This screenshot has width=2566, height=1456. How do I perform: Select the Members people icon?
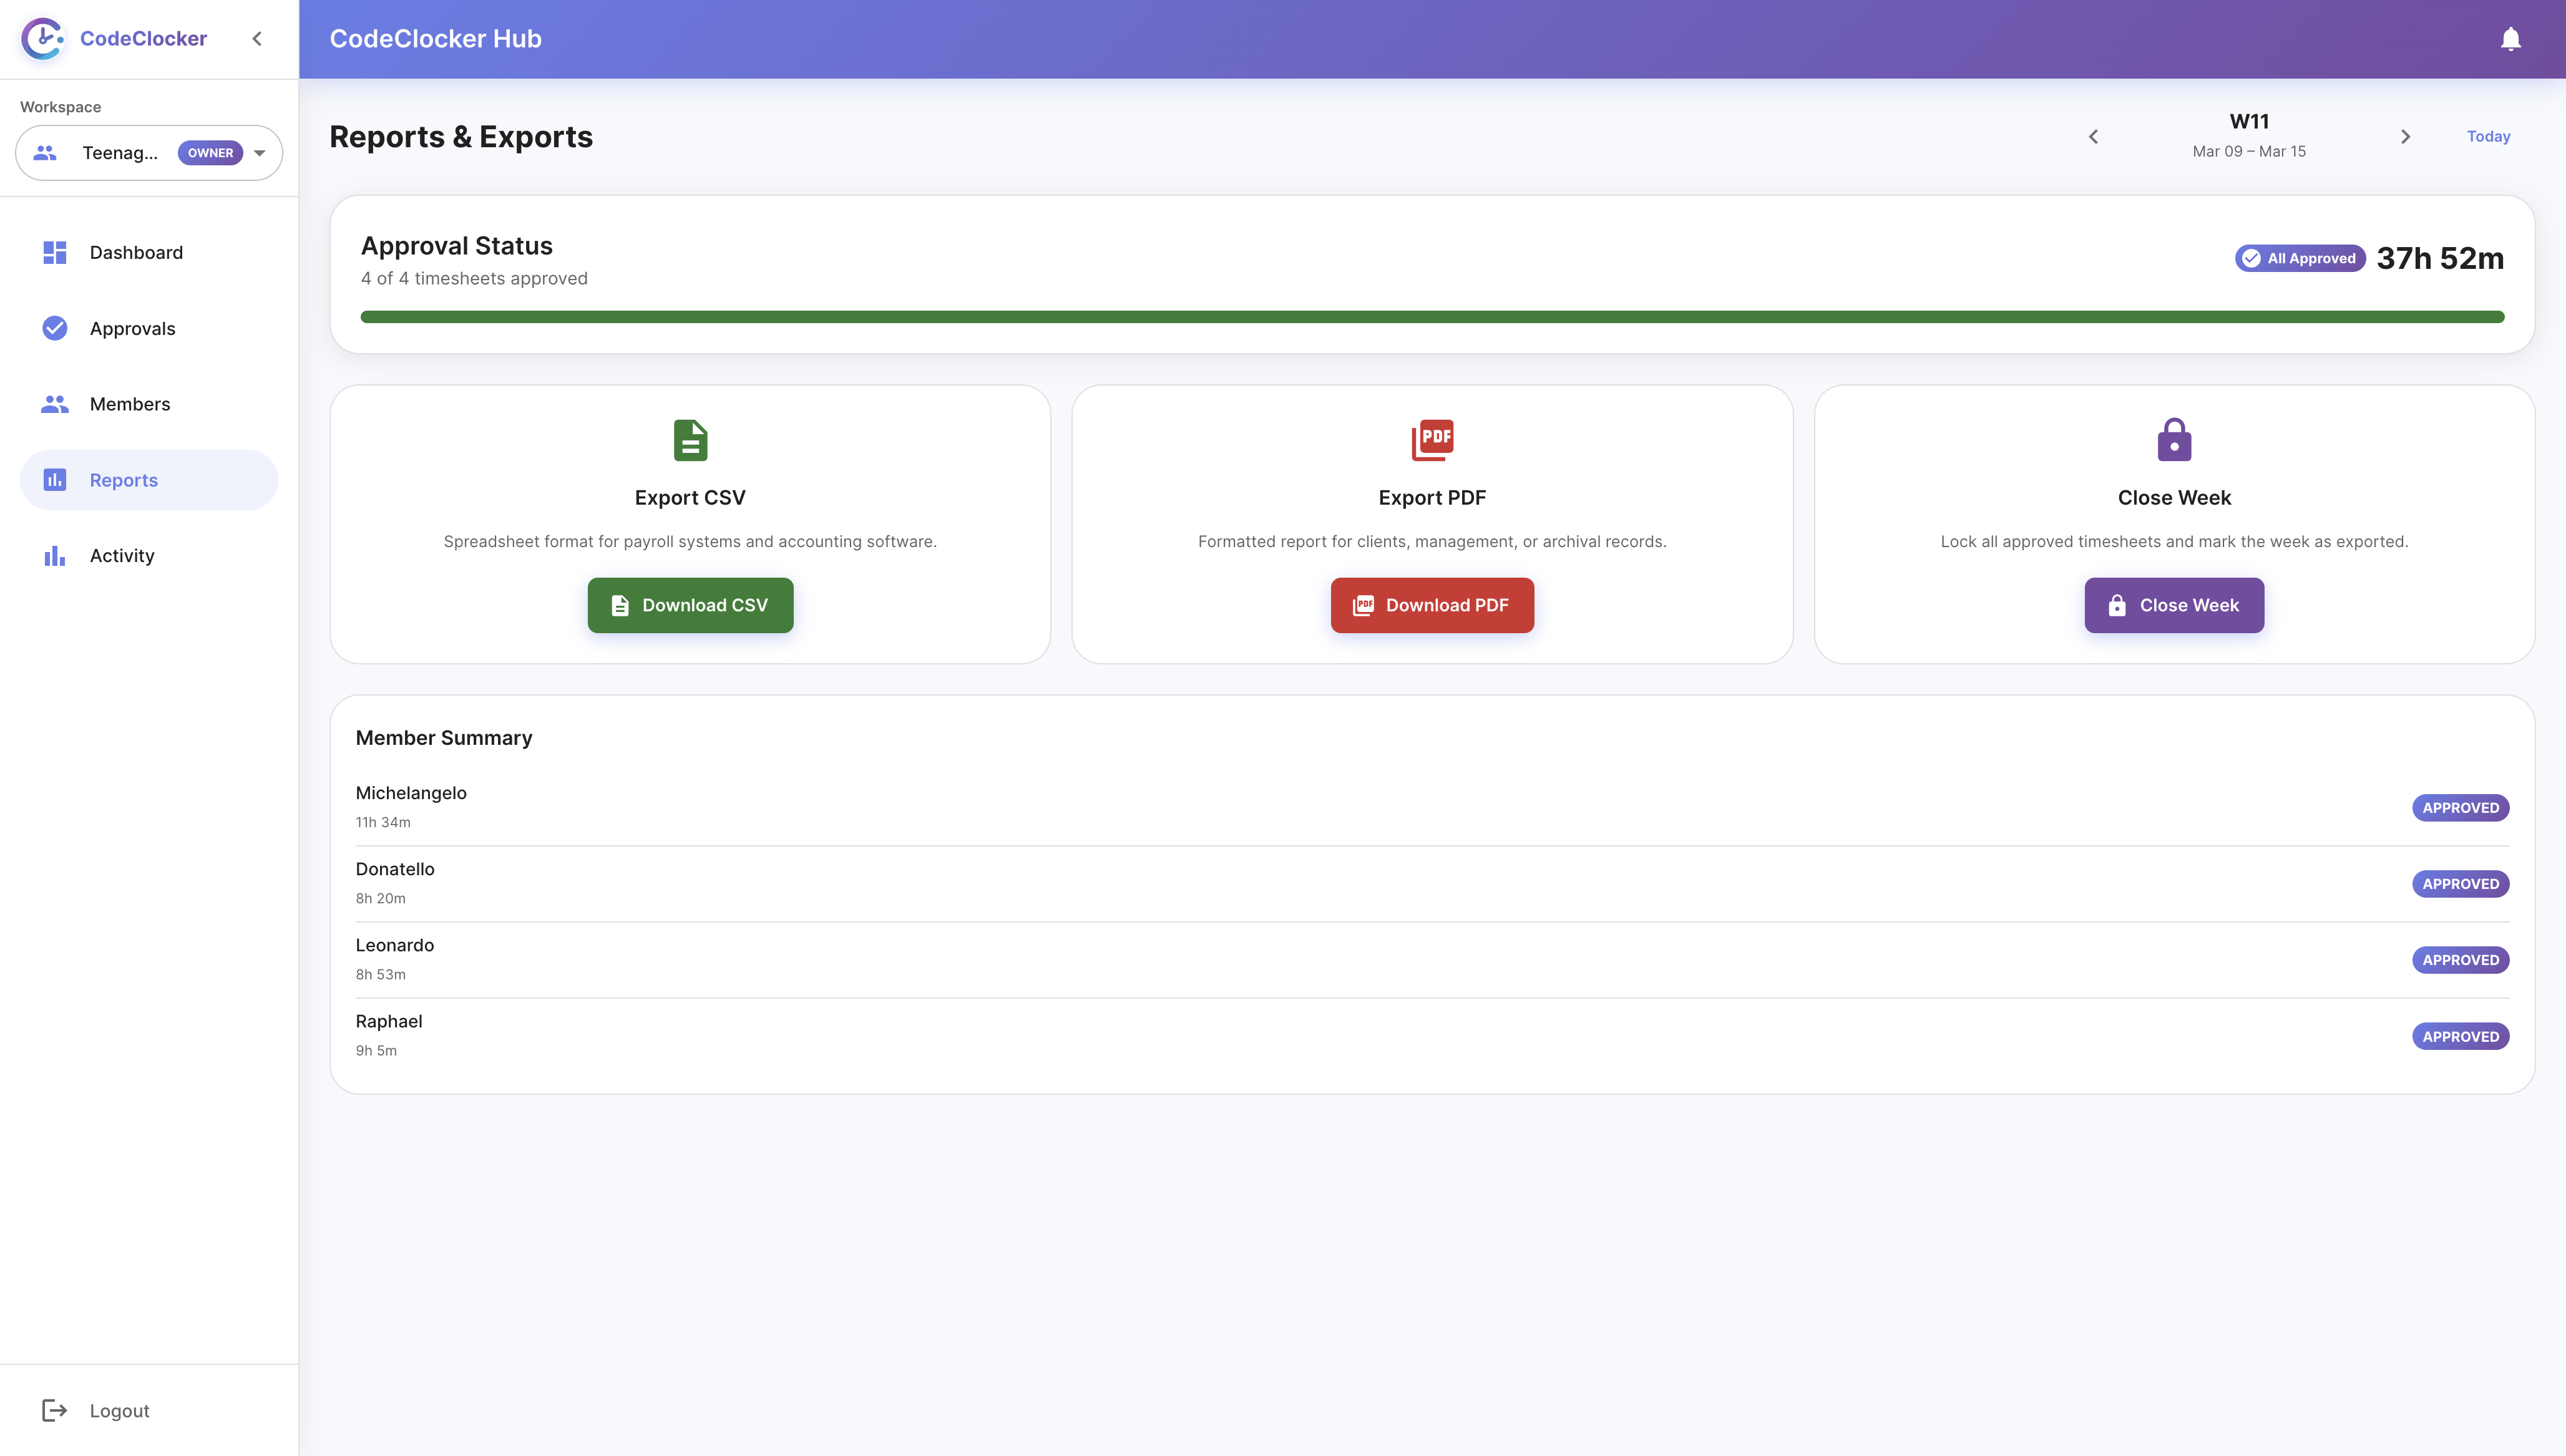[x=54, y=404]
